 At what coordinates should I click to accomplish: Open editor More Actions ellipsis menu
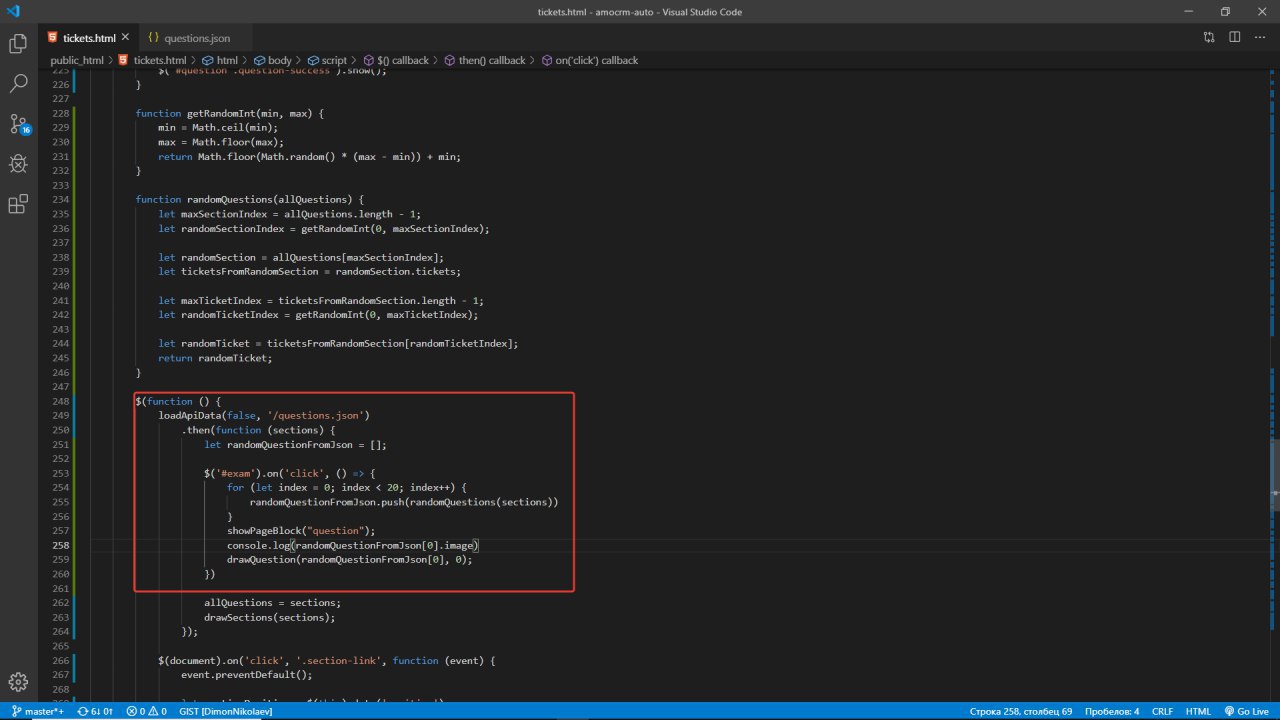(x=1260, y=37)
